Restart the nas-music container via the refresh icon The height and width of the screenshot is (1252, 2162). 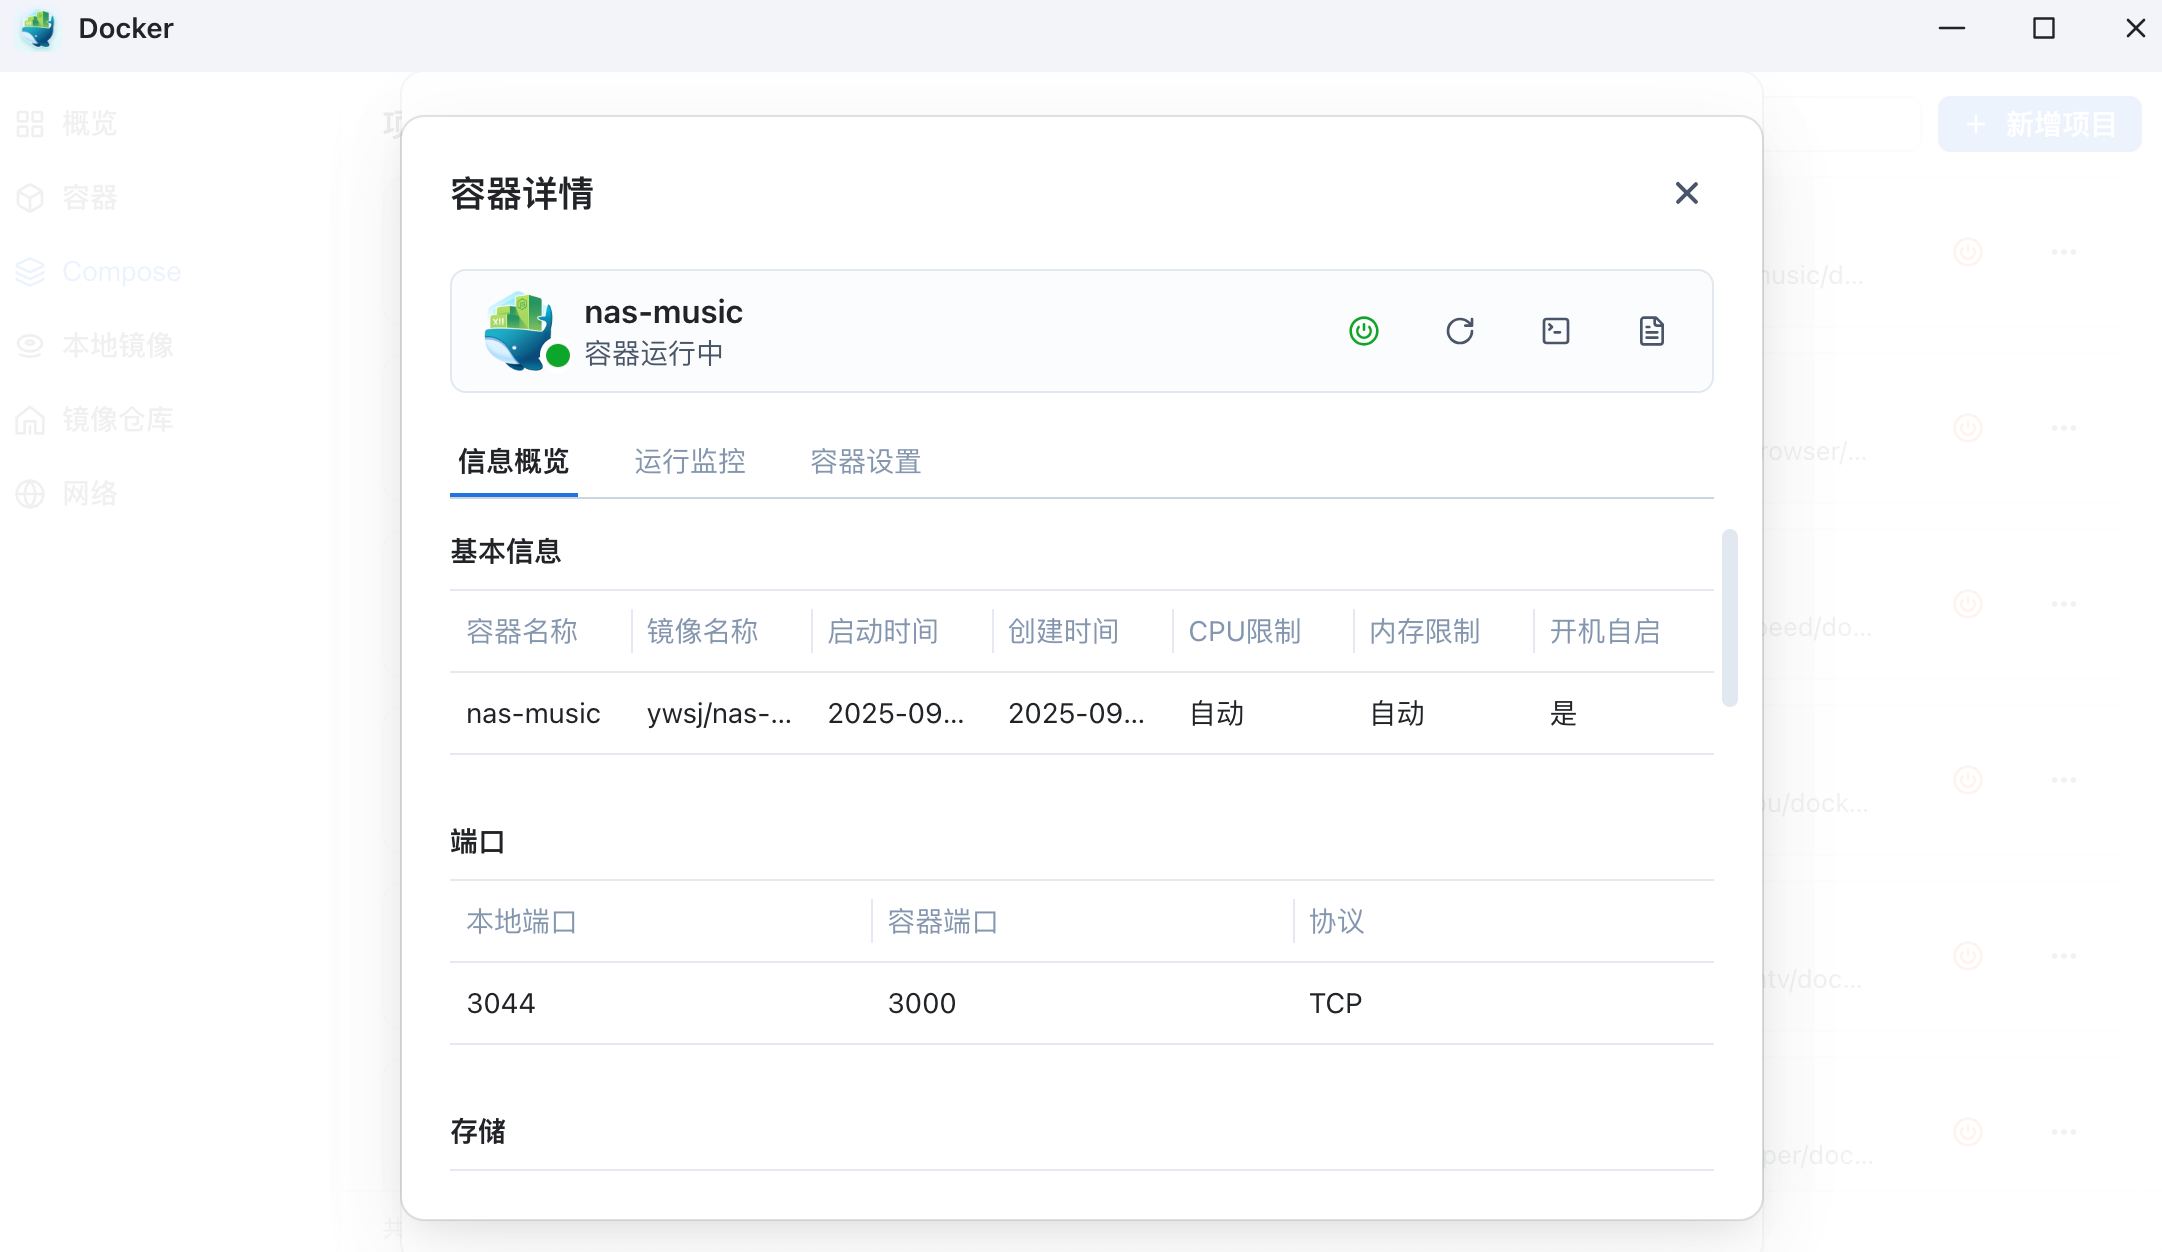click(1459, 331)
